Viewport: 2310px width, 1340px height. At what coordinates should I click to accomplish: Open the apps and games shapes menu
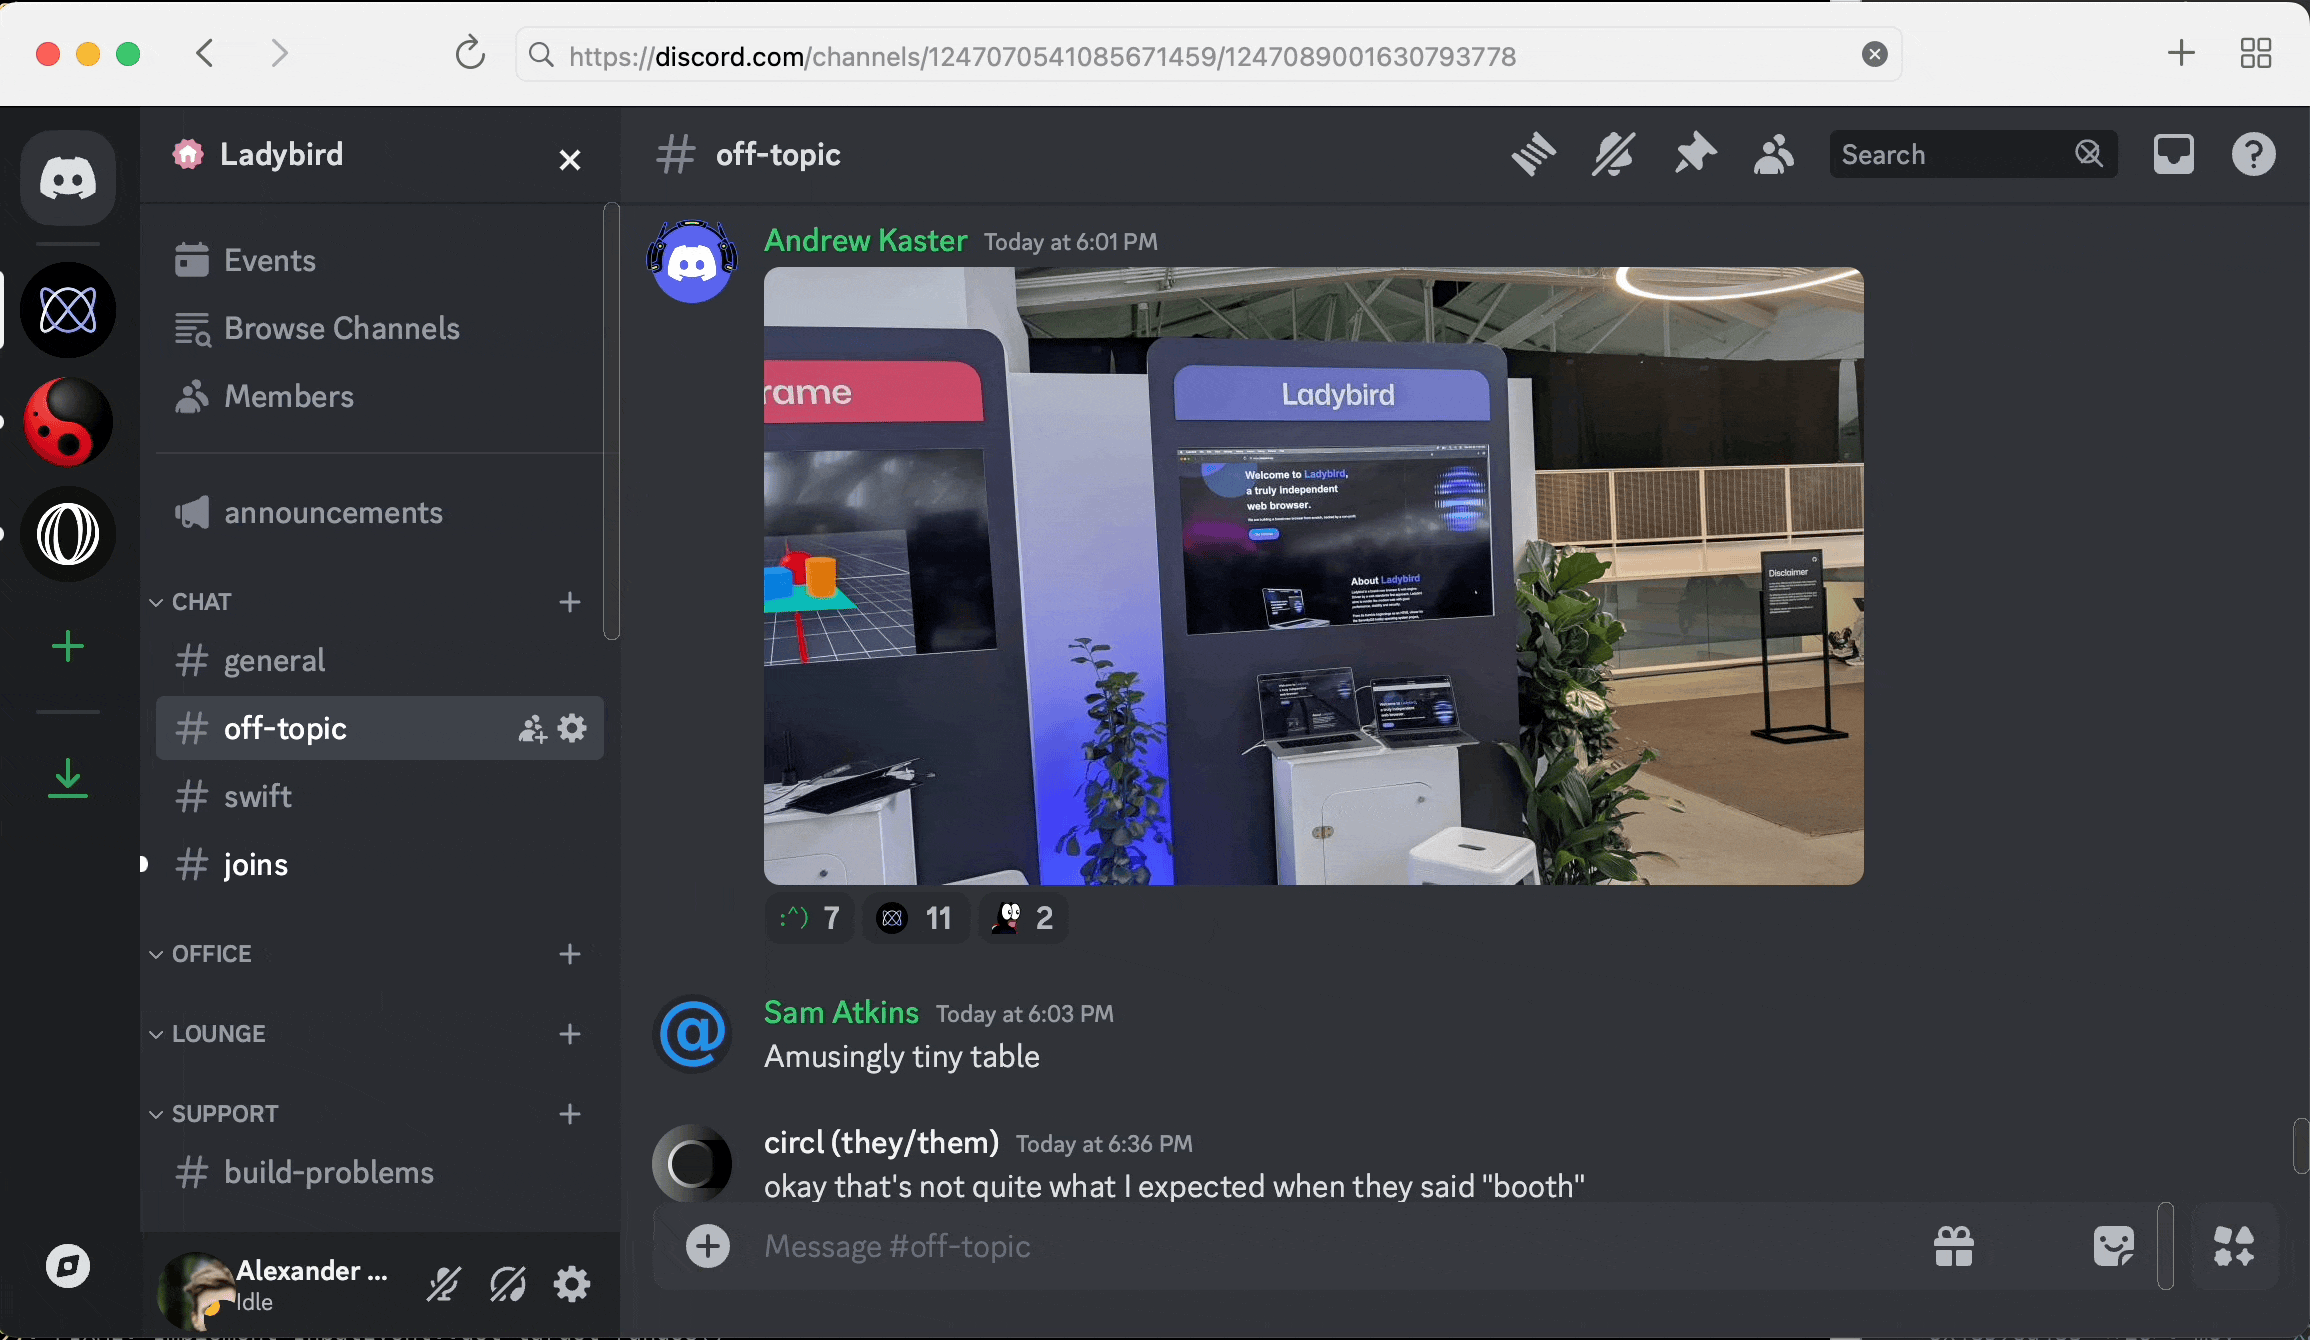point(2234,1246)
